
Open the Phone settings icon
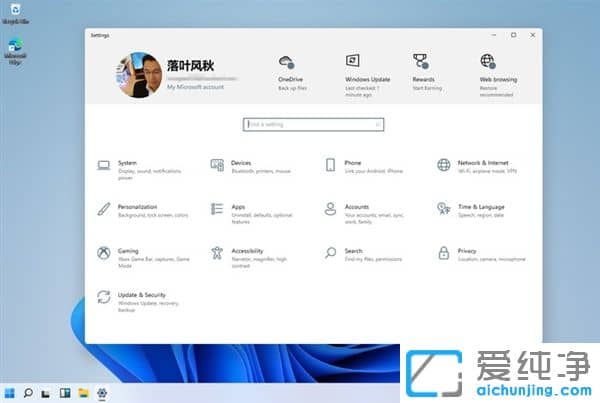point(330,165)
